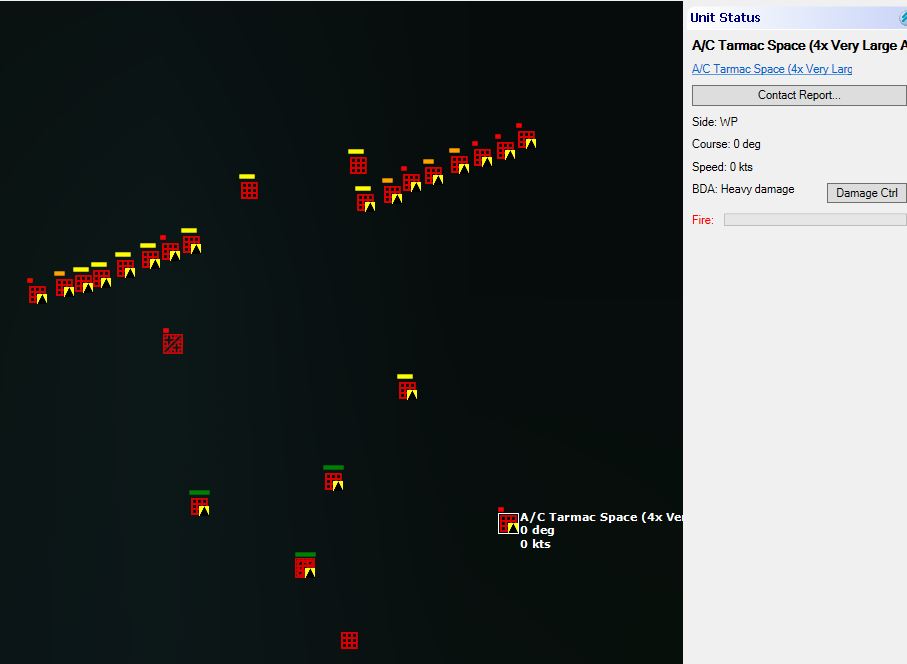
Task: Select the rightmost red-dot icon of the upper-right row
Action: [x=527, y=139]
